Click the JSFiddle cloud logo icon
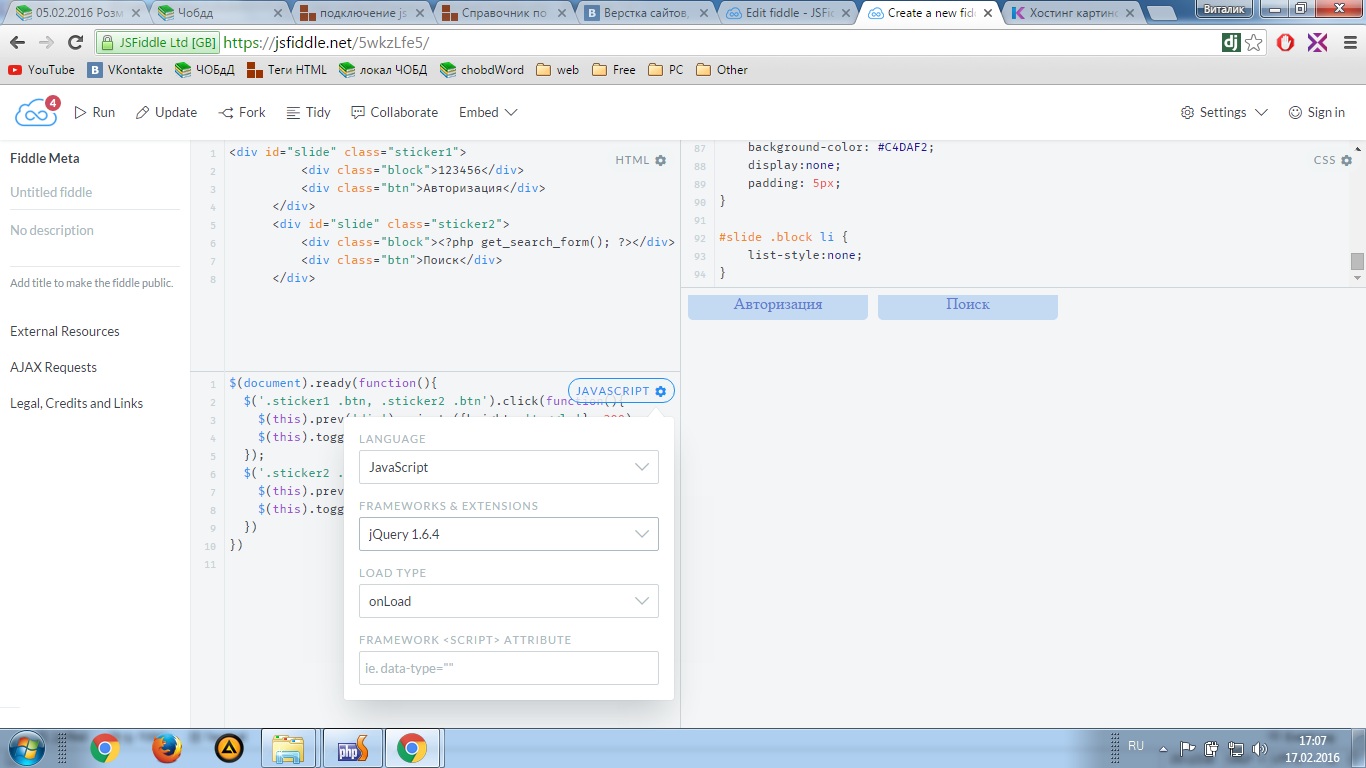 [x=36, y=113]
